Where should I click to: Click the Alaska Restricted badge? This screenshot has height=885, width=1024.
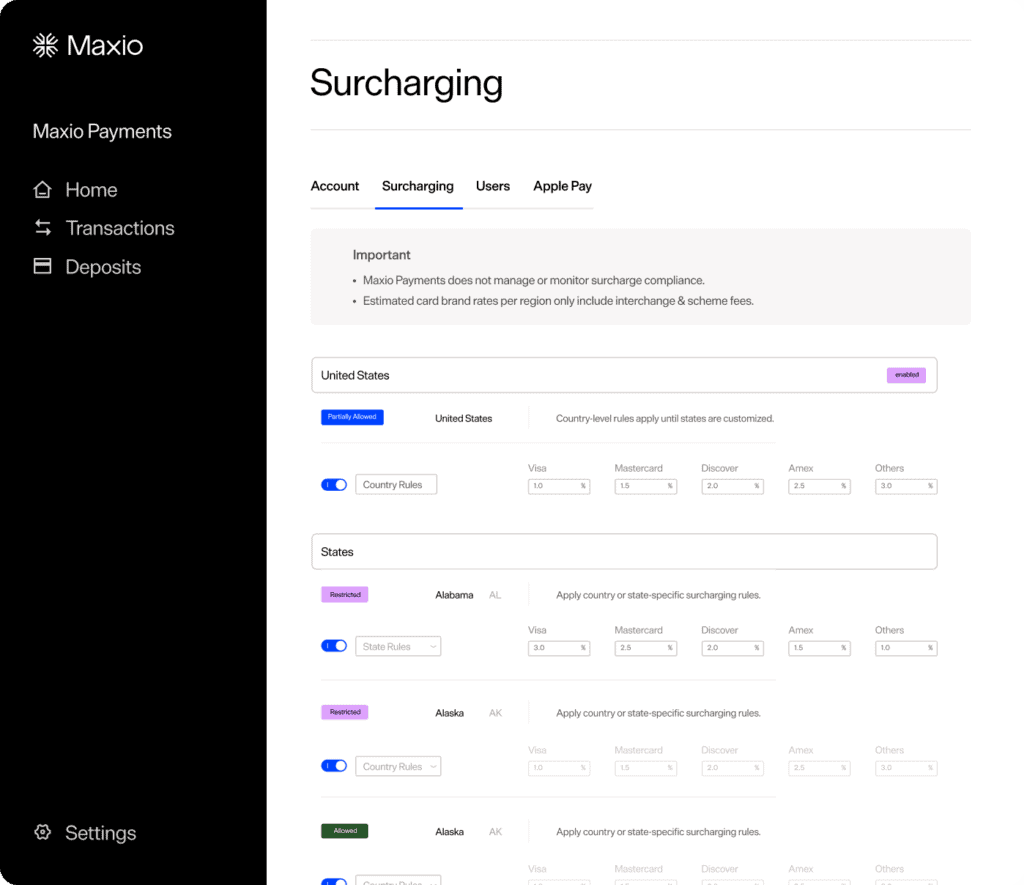coord(345,712)
